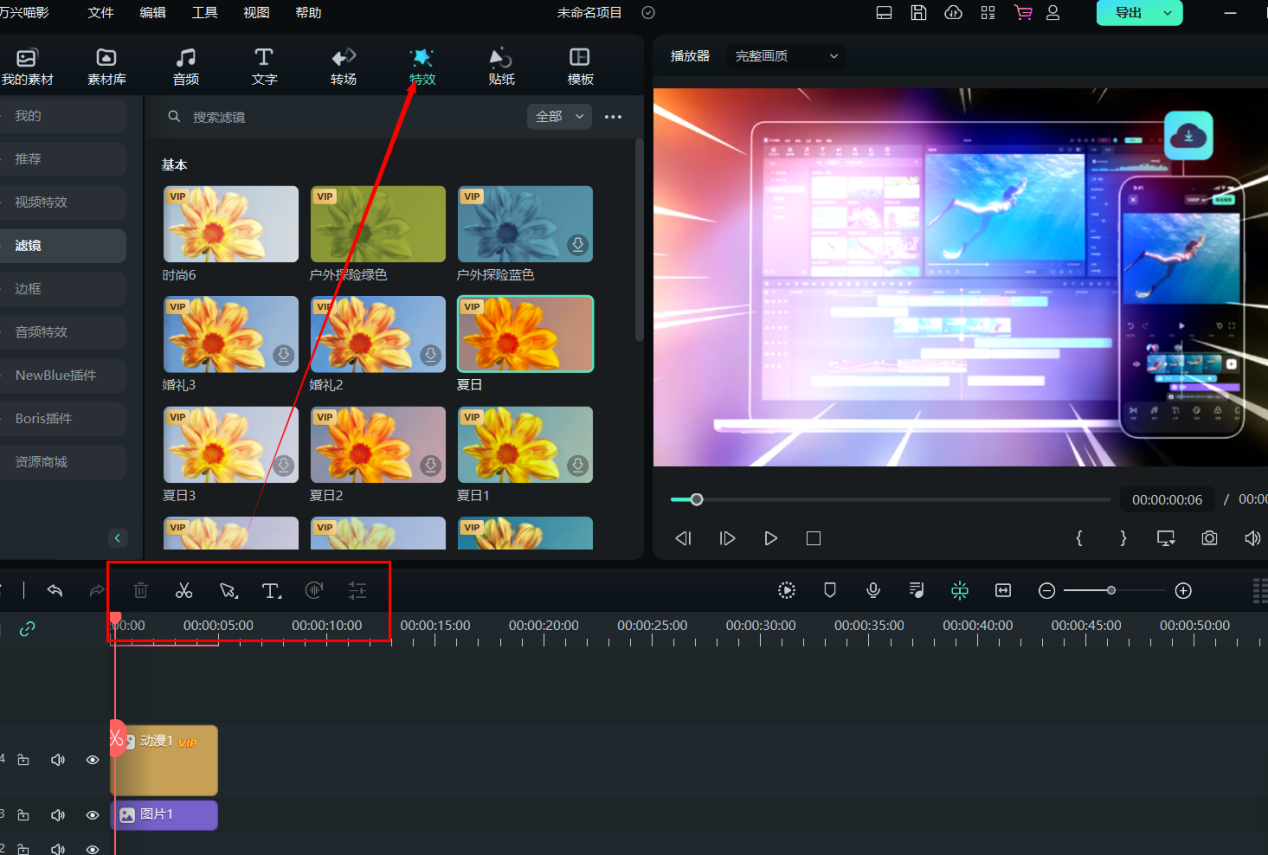The height and width of the screenshot is (855, 1268).
Task: Click the scissors split tool in timeline toolbar
Action: coord(184,591)
